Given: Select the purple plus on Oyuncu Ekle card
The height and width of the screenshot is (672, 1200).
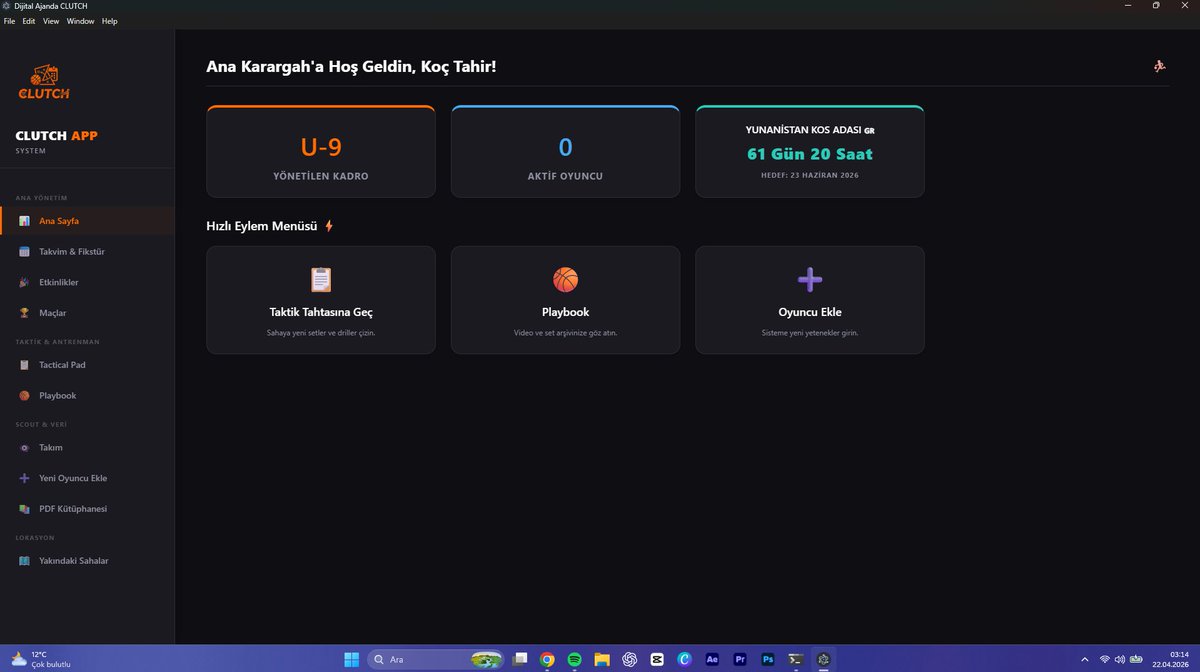Looking at the screenshot, I should tap(810, 279).
